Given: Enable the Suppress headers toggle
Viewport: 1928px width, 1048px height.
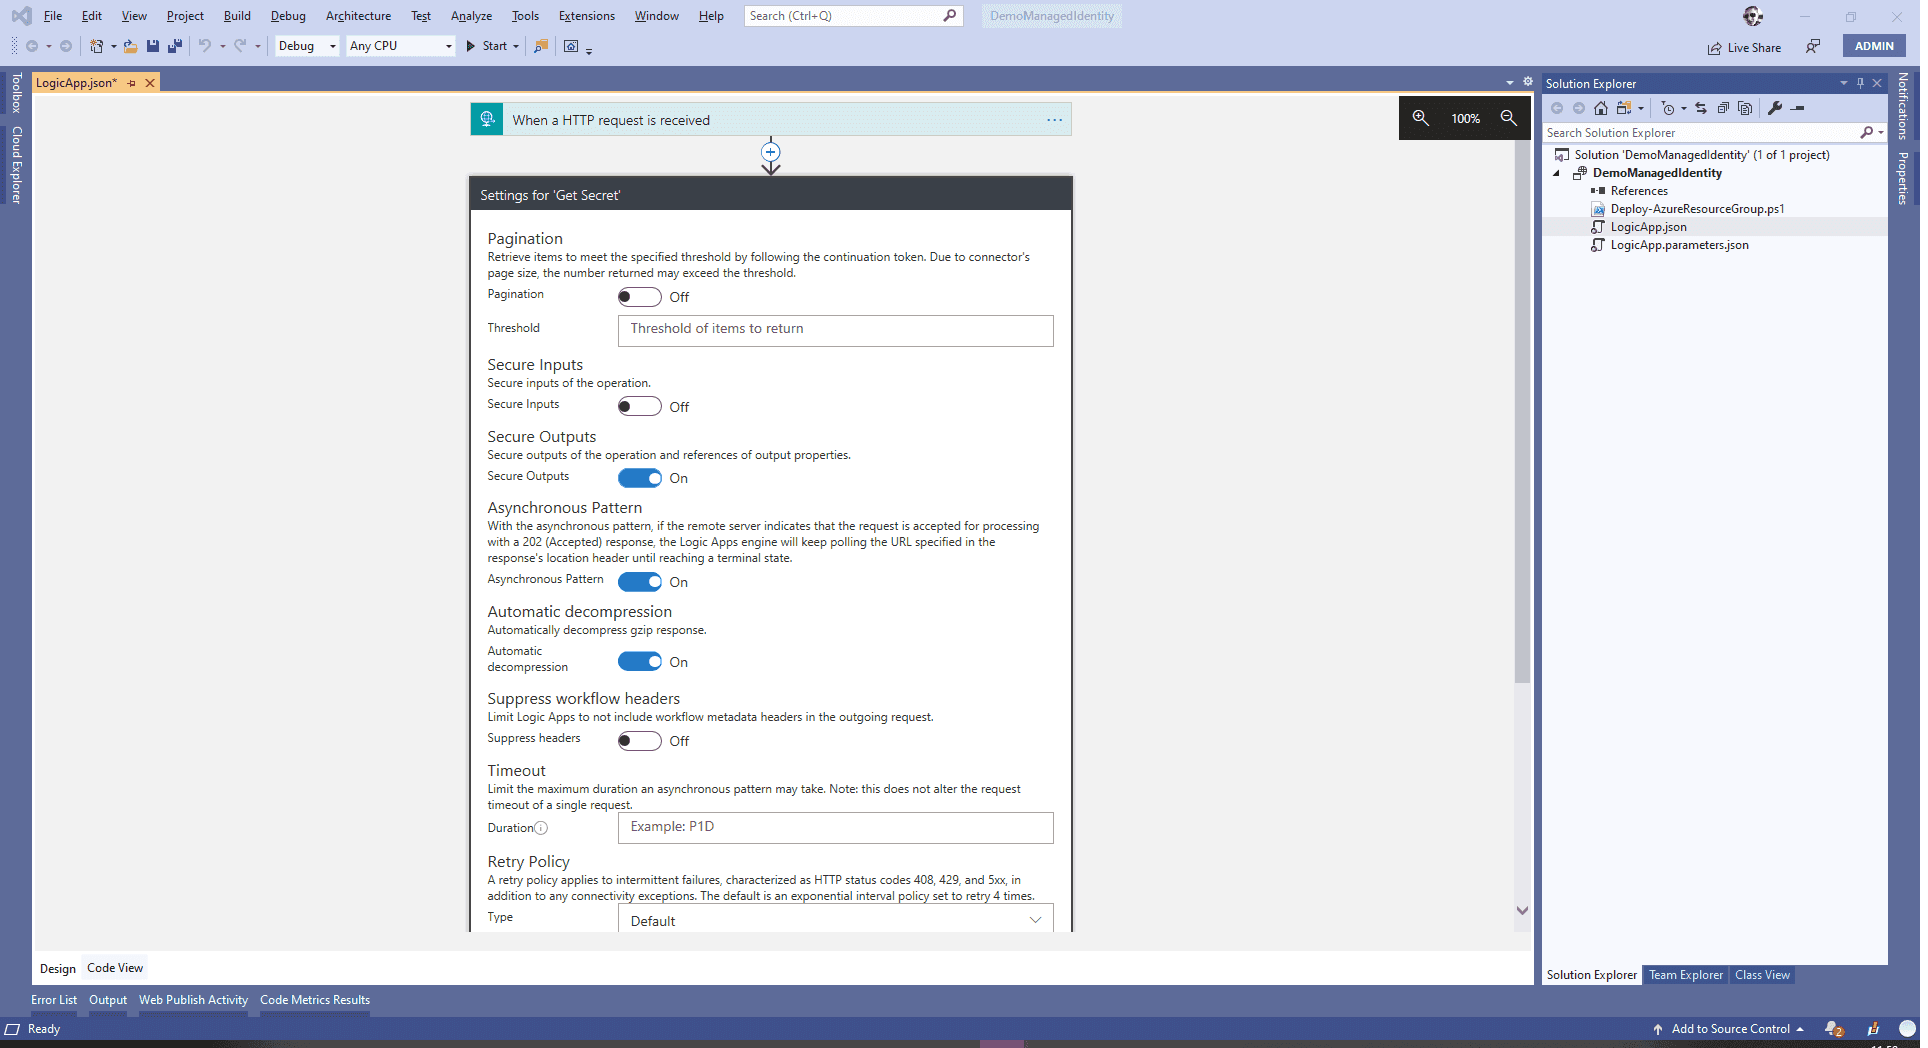Looking at the screenshot, I should [x=639, y=741].
